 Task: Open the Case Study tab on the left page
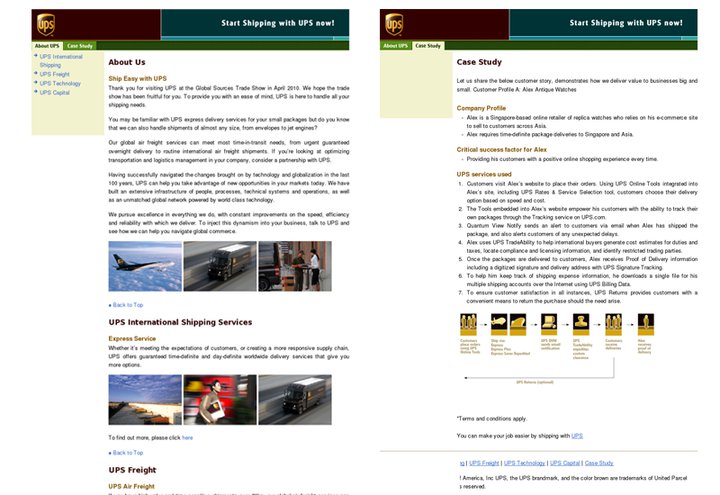click(x=80, y=45)
